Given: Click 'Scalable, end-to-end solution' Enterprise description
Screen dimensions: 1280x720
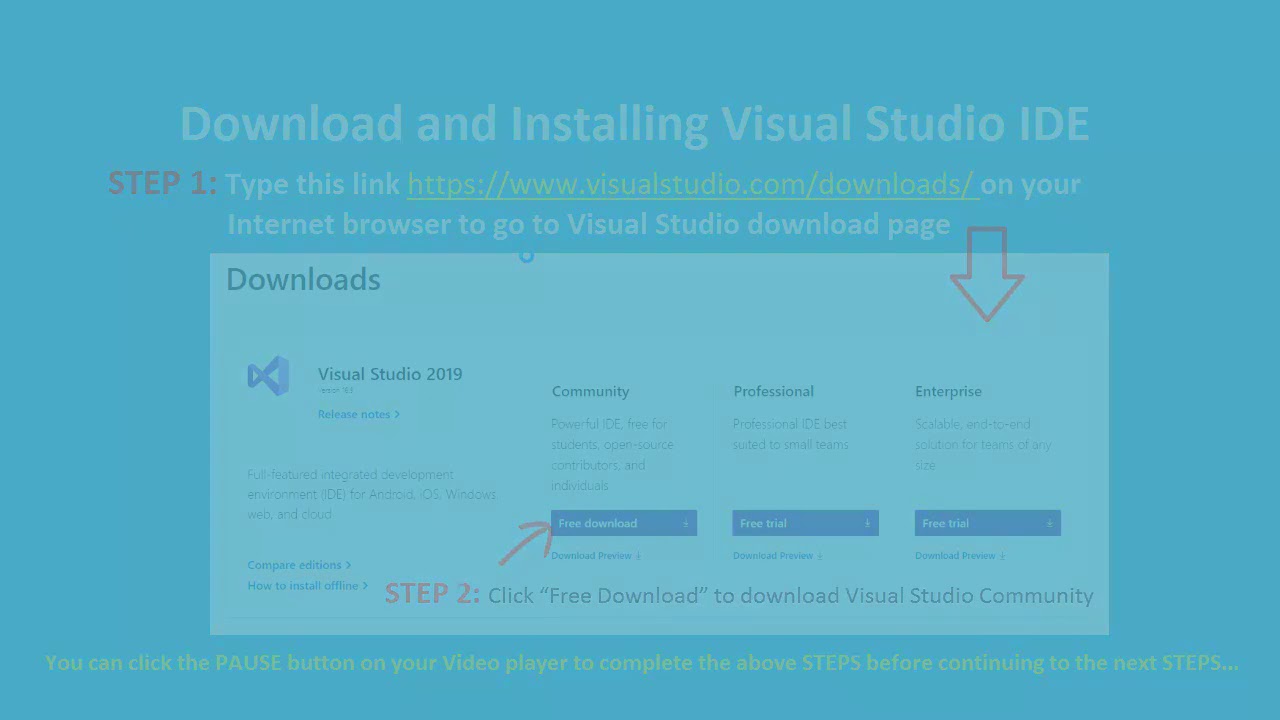Looking at the screenshot, I should 983,444.
